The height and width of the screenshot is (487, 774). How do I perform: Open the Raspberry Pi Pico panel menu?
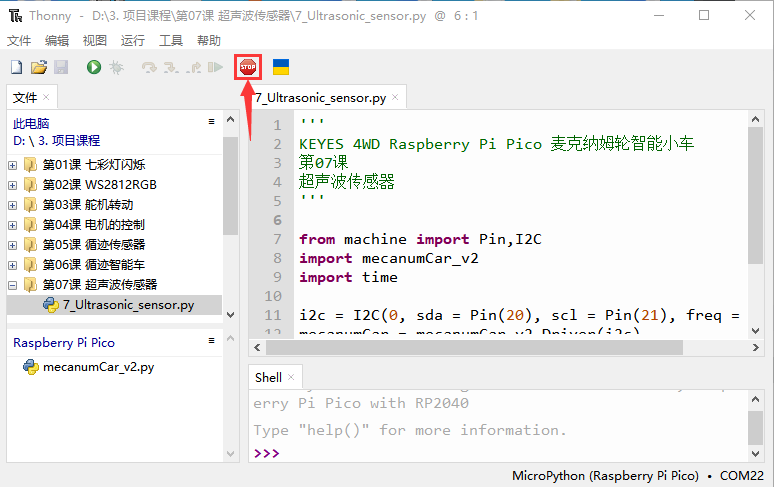pos(211,340)
